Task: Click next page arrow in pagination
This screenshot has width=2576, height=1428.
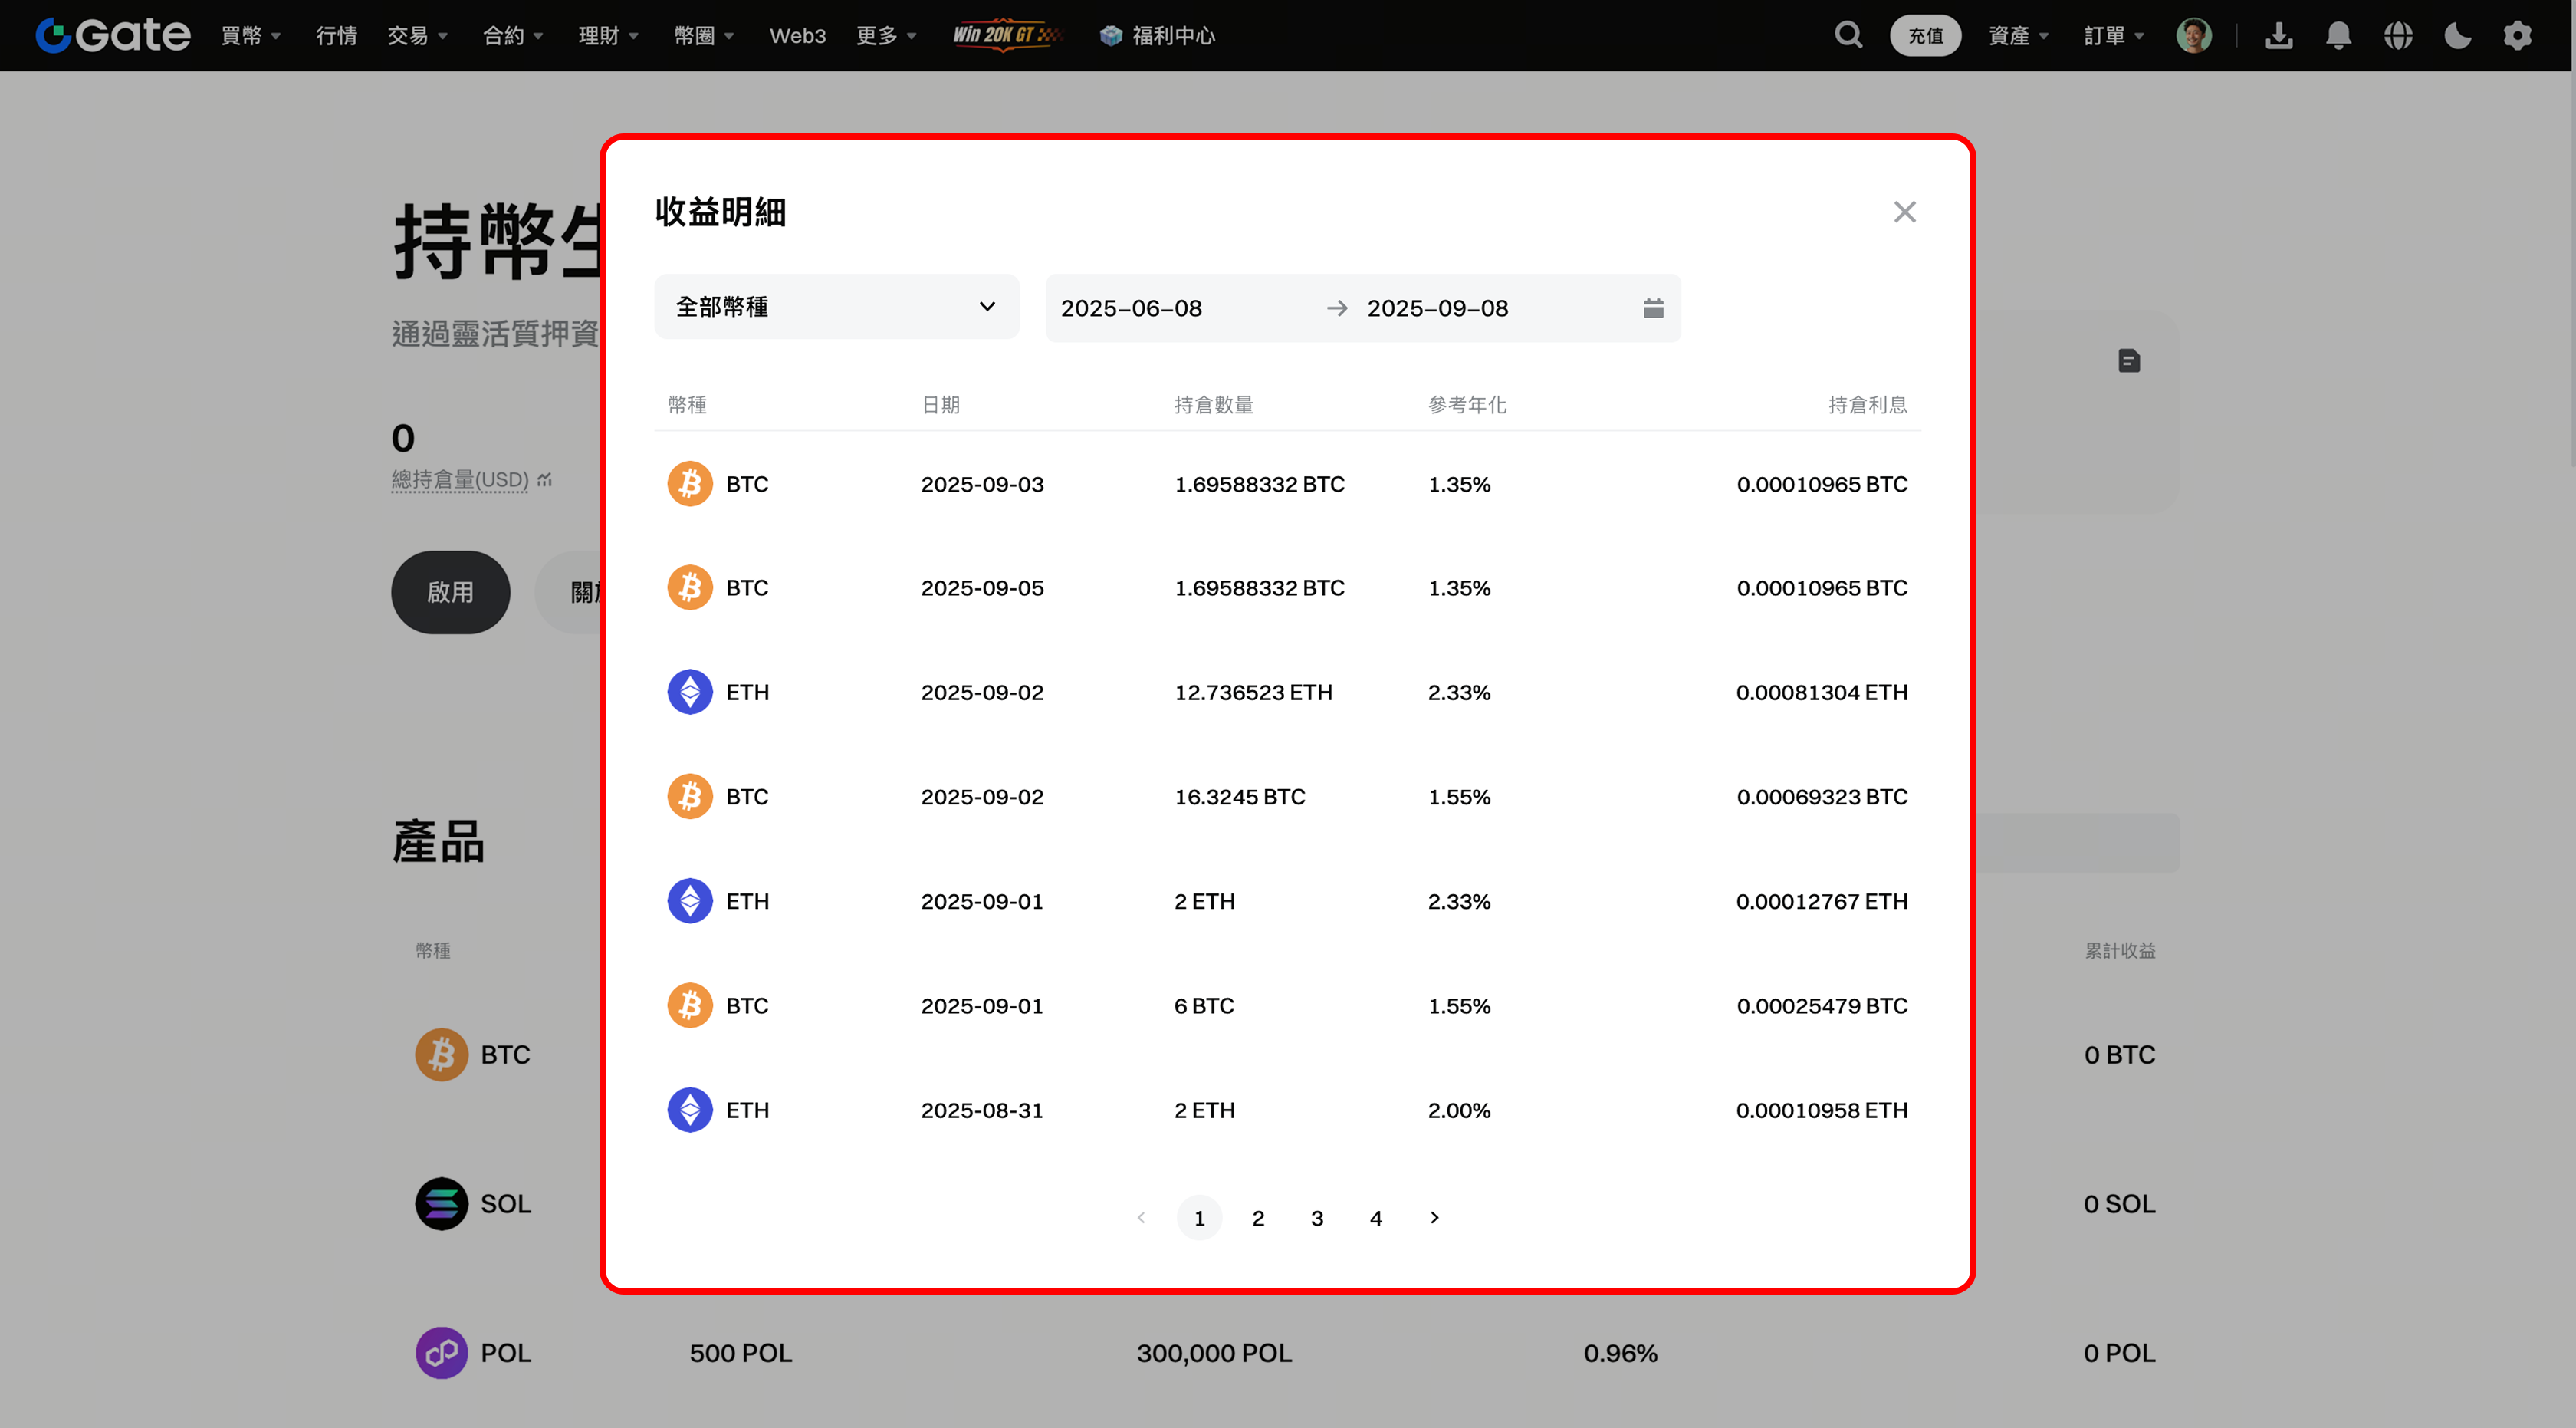Action: click(1434, 1217)
